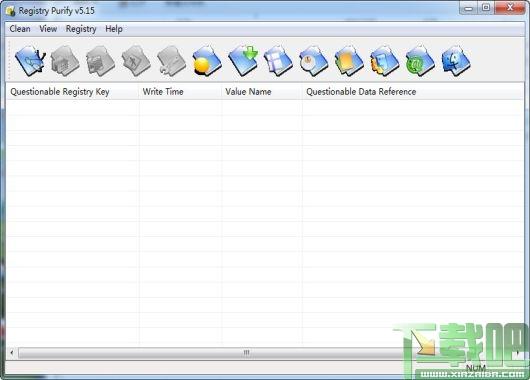Click the first blue folder icon with black arrows
530x380 pixels.
click(x=30, y=61)
